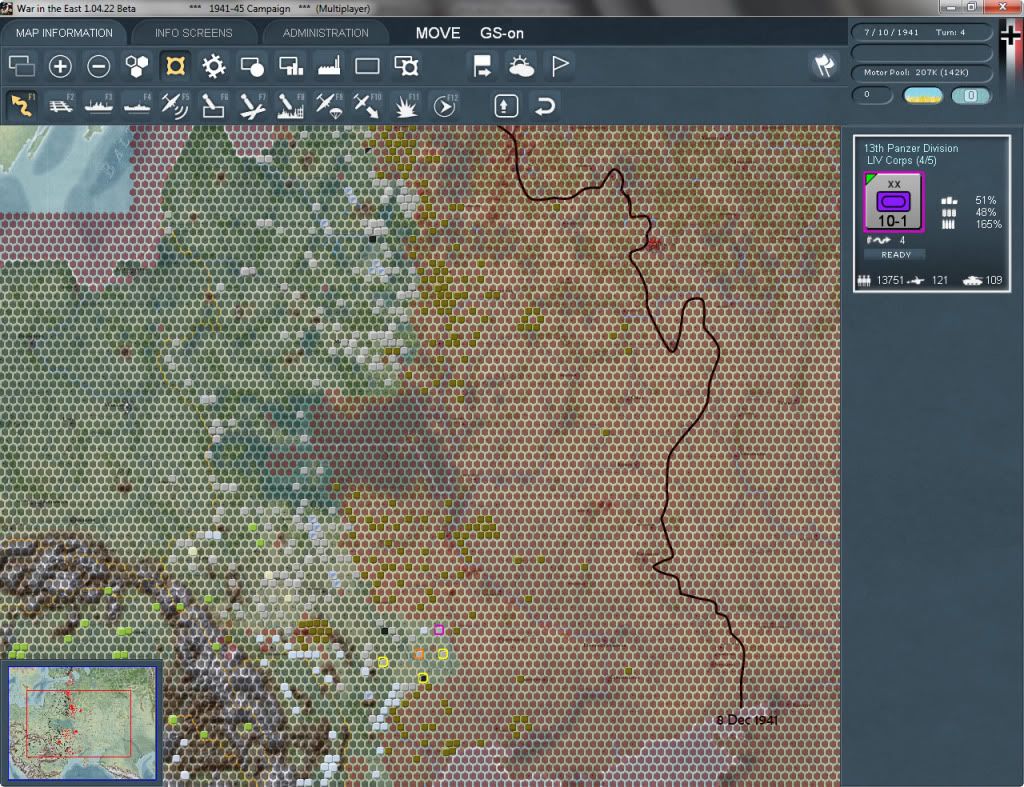Click the blue-yellow weather indicator pill
1024x787 pixels.
point(922,95)
